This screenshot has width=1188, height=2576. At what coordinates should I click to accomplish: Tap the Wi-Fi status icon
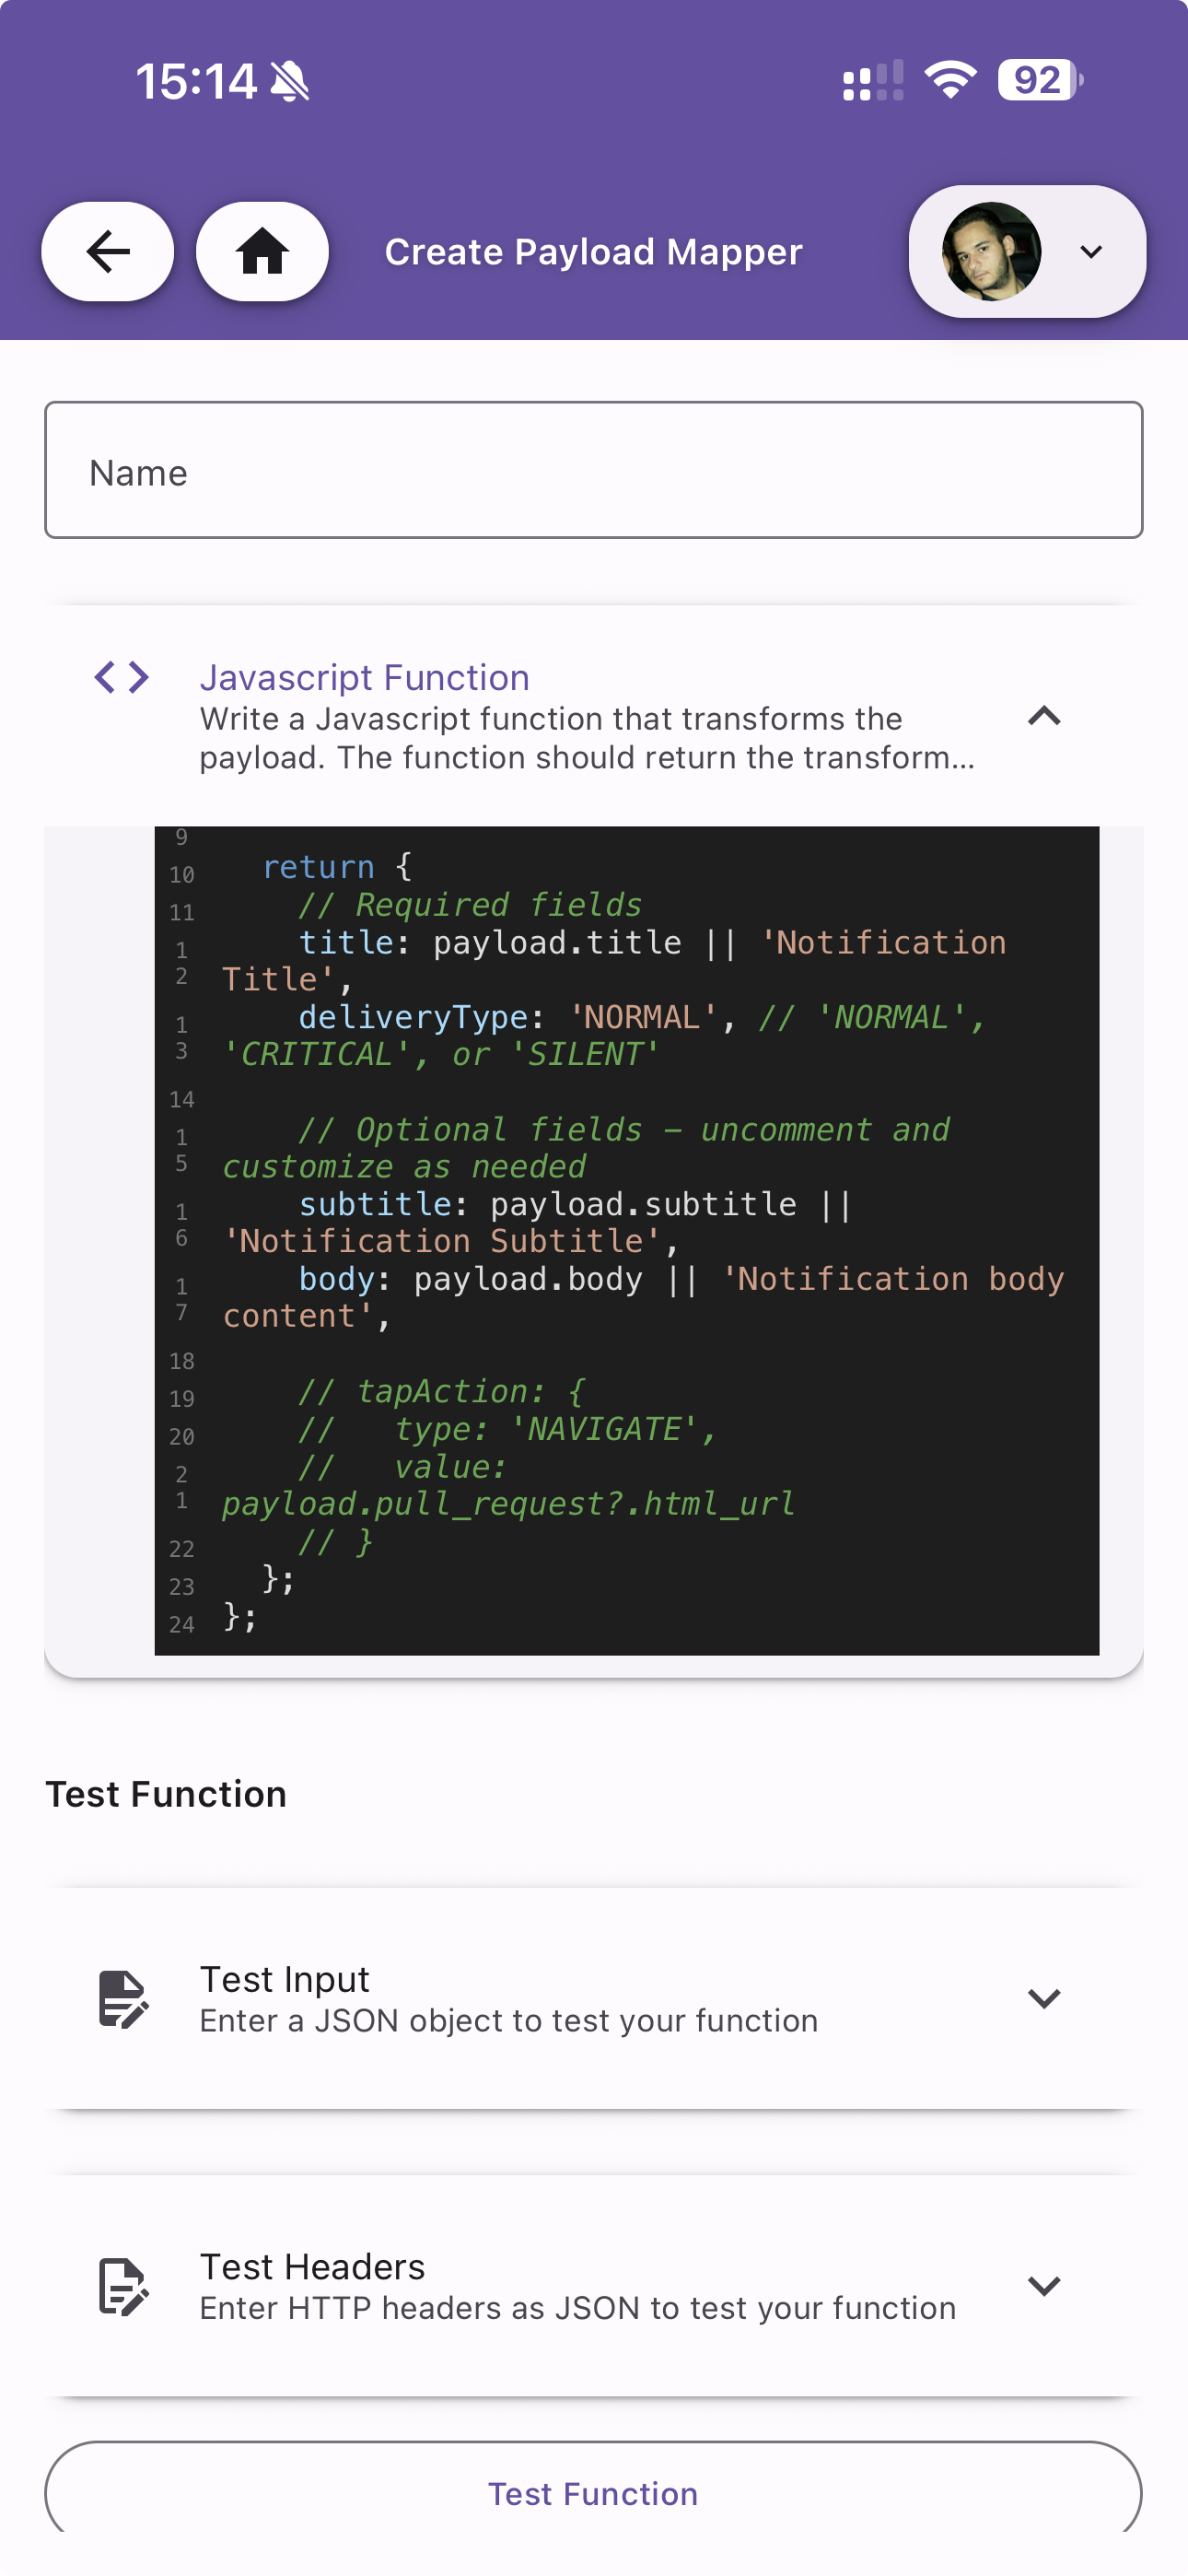pyautogui.click(x=950, y=80)
